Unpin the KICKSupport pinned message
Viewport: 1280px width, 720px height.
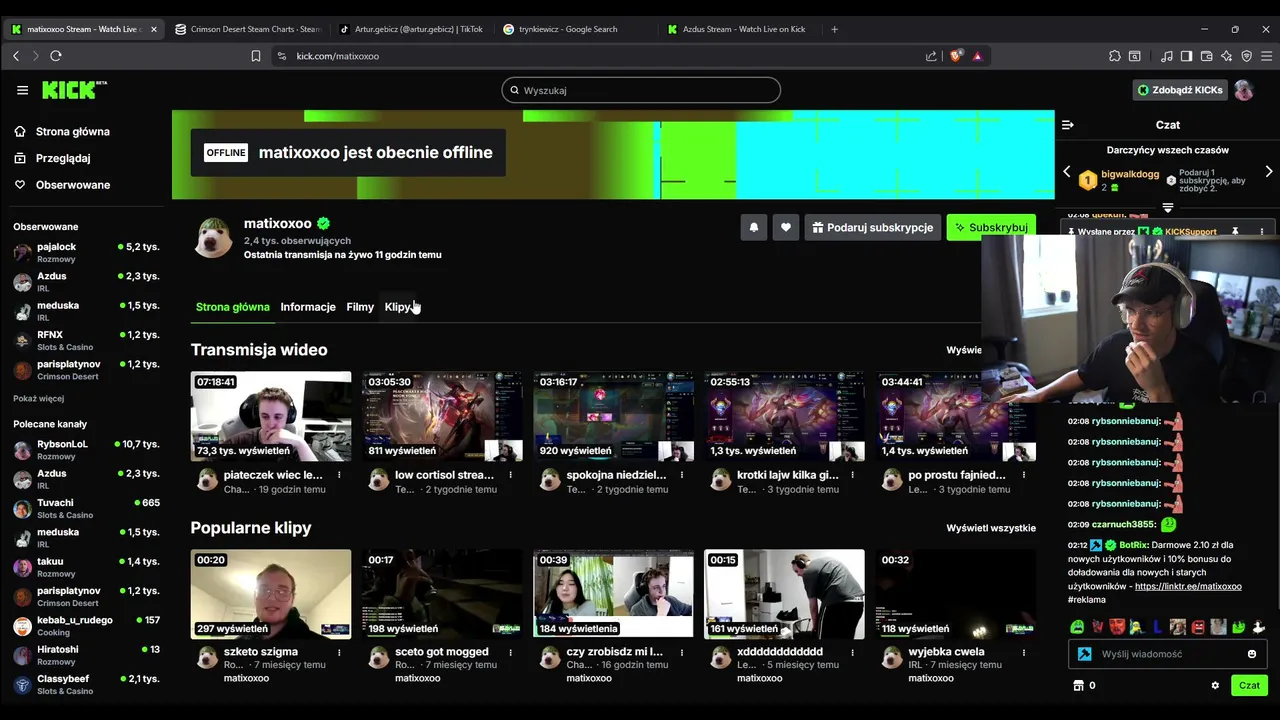tap(1235, 232)
